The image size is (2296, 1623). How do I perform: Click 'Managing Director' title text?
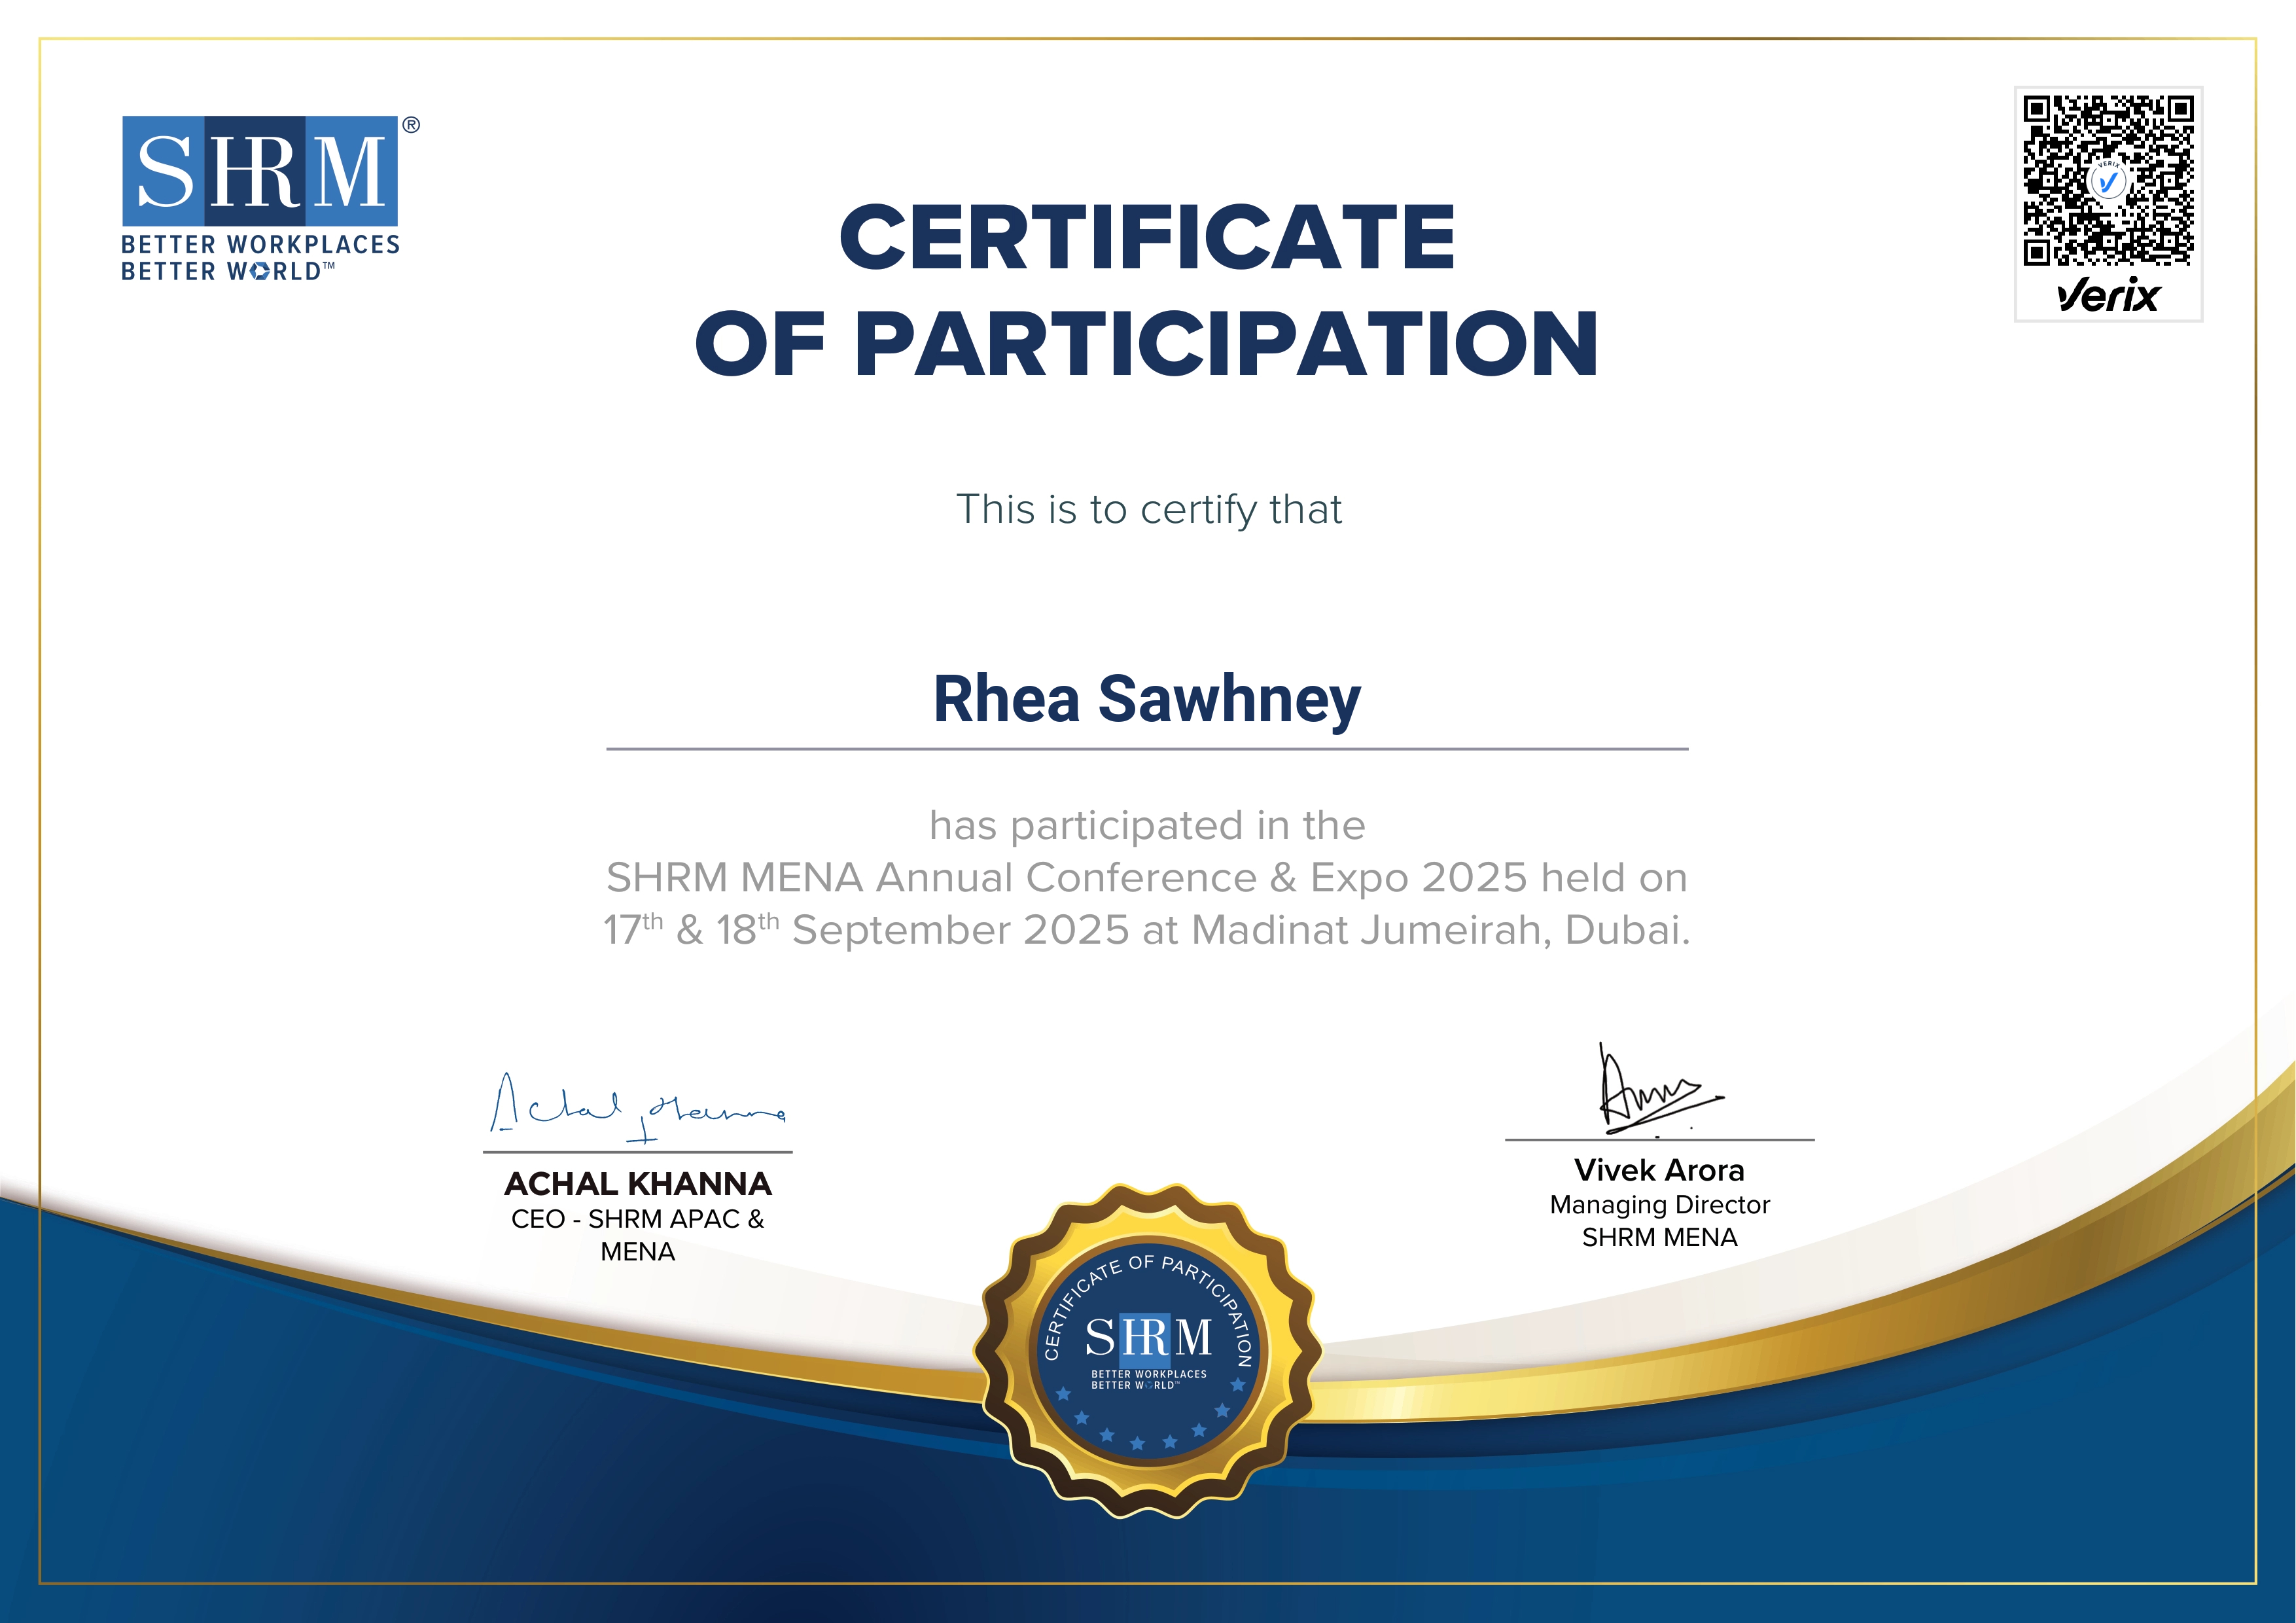point(1660,1205)
